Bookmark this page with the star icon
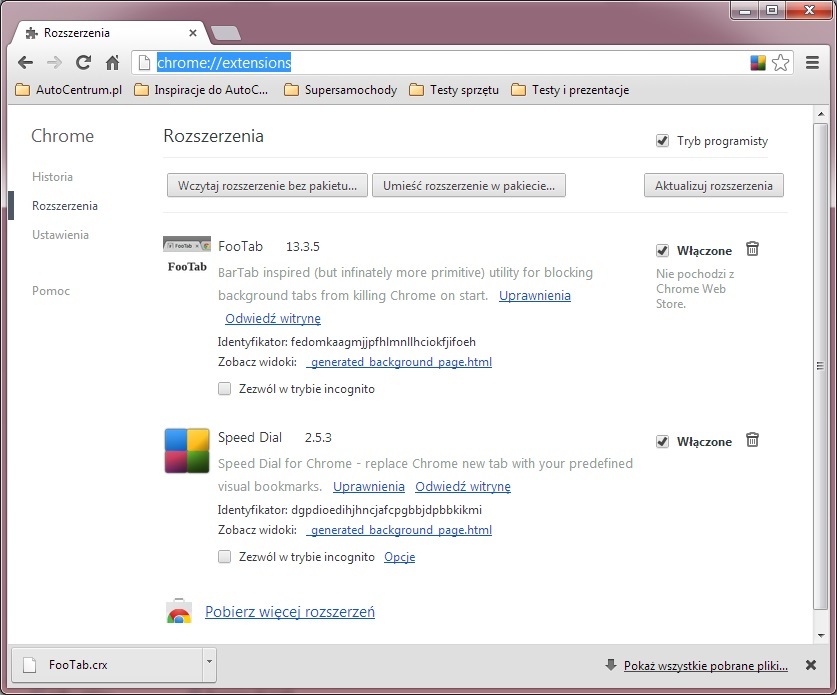Image resolution: width=837 pixels, height=695 pixels. (780, 63)
